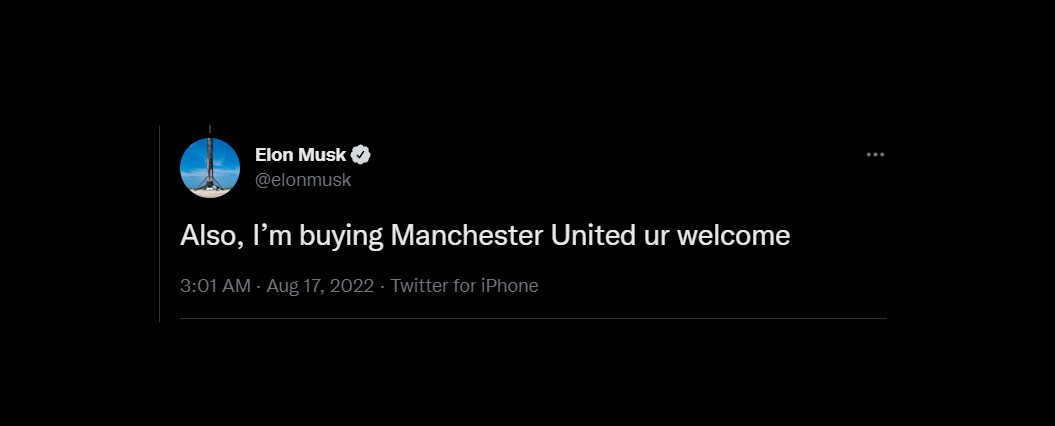Click the blue verified checkmark badge
1055x426 pixels.
(361, 155)
